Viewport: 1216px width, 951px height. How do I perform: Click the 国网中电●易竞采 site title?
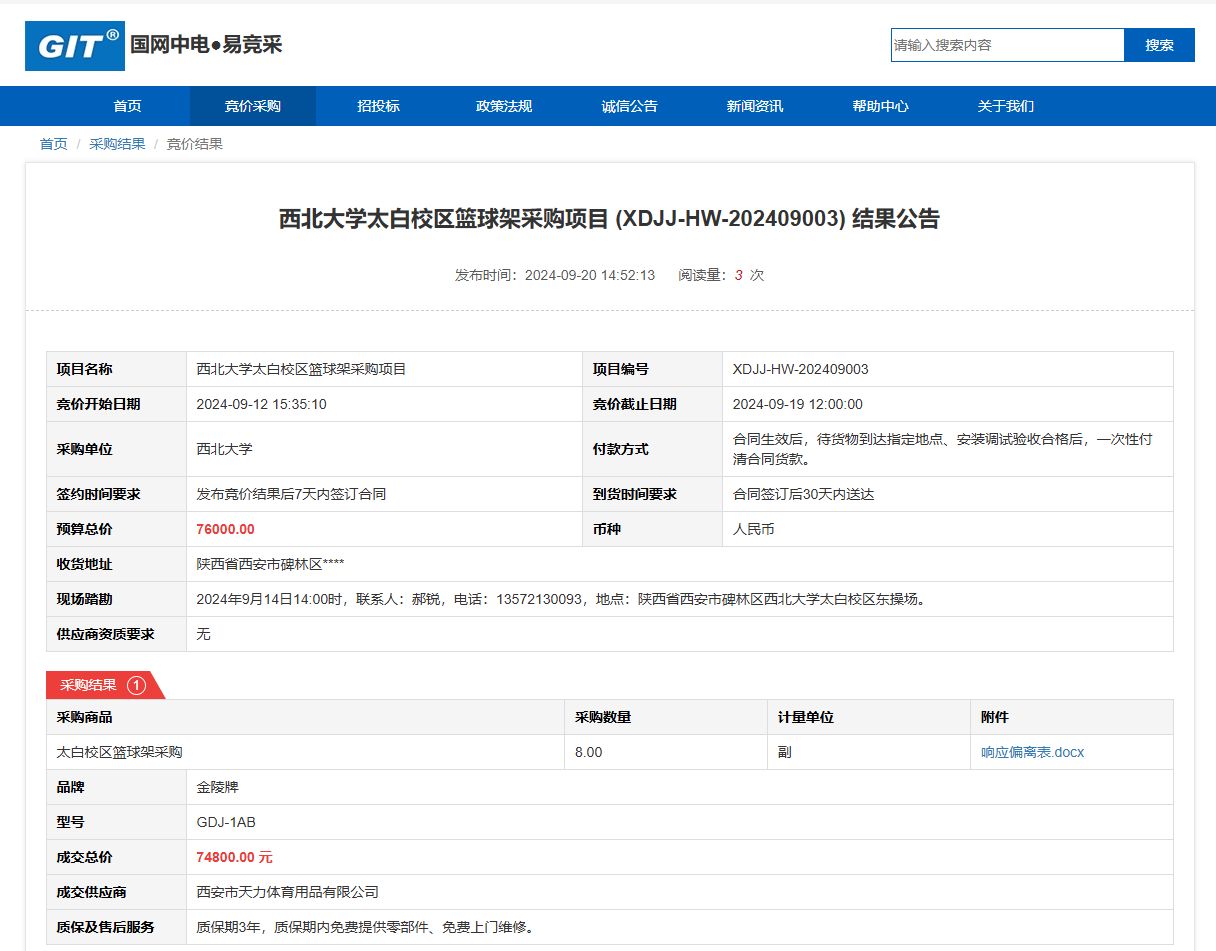point(207,45)
